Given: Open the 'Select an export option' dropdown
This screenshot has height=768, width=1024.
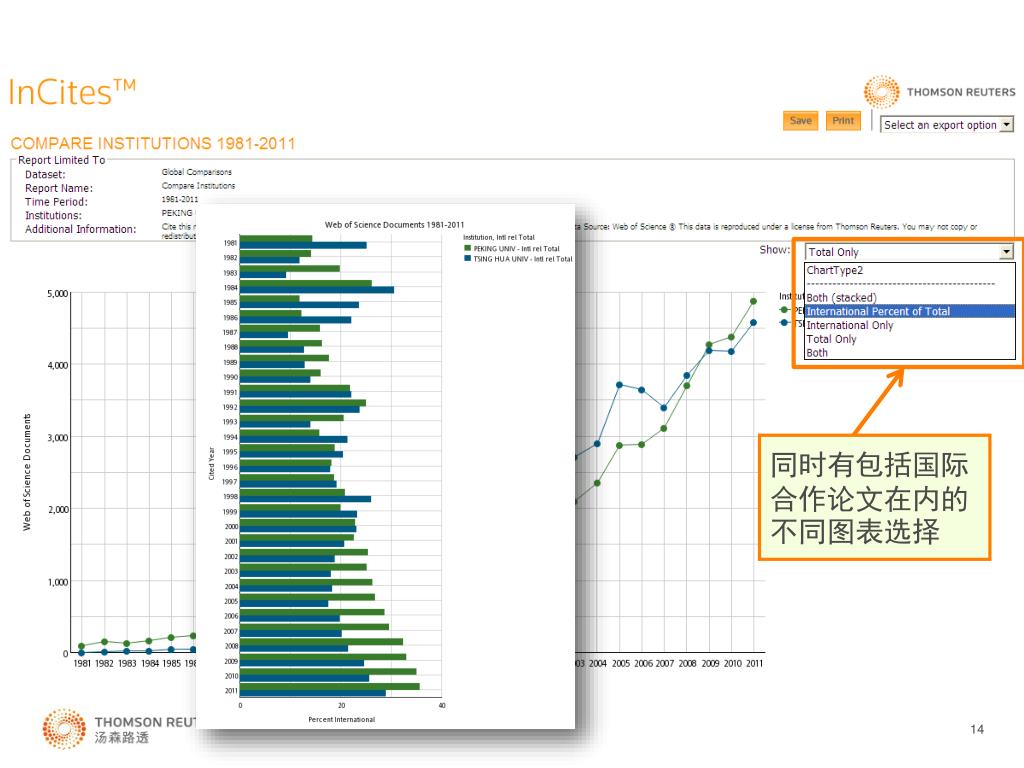Looking at the screenshot, I should pos(946,125).
